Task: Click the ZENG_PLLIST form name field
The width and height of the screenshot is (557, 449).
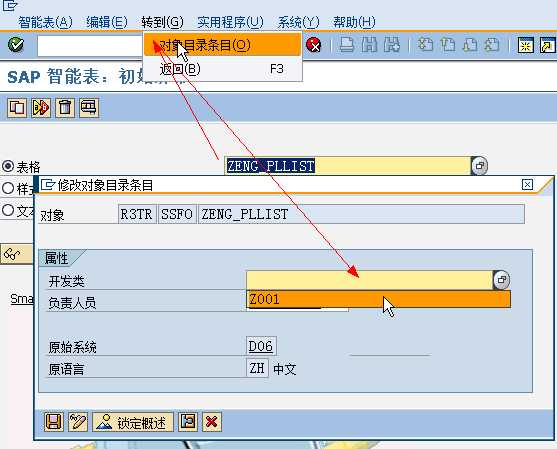Action: click(348, 166)
